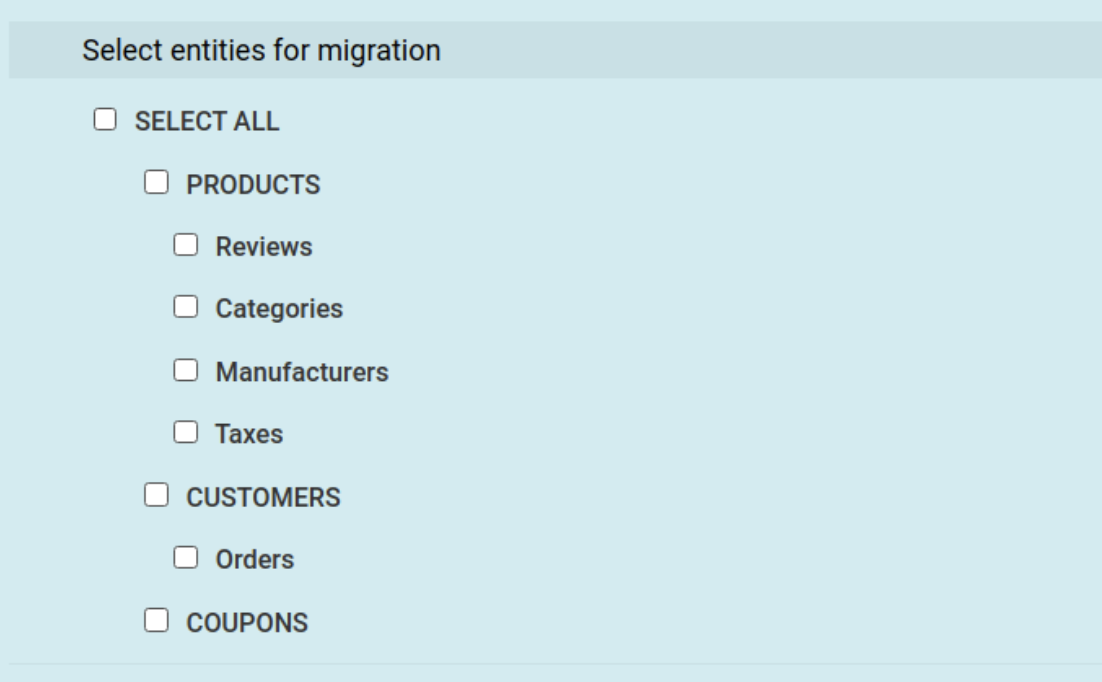Enable the PRODUCTS checkbox
Viewport: 1102px width, 682px height.
(x=156, y=183)
